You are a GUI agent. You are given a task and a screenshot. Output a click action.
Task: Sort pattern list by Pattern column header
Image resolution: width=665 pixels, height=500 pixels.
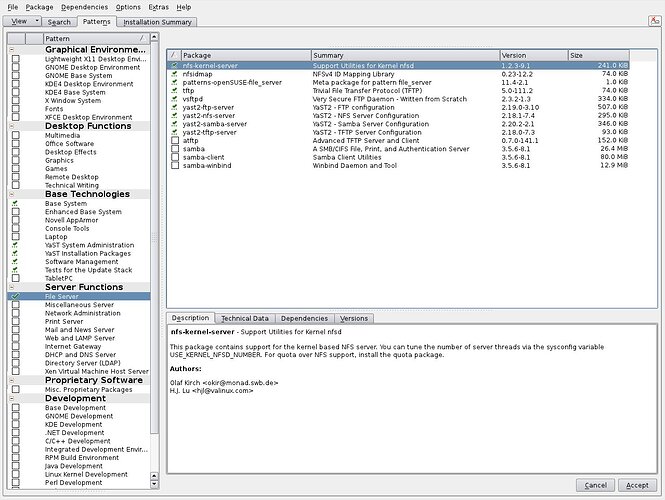(x=96, y=39)
